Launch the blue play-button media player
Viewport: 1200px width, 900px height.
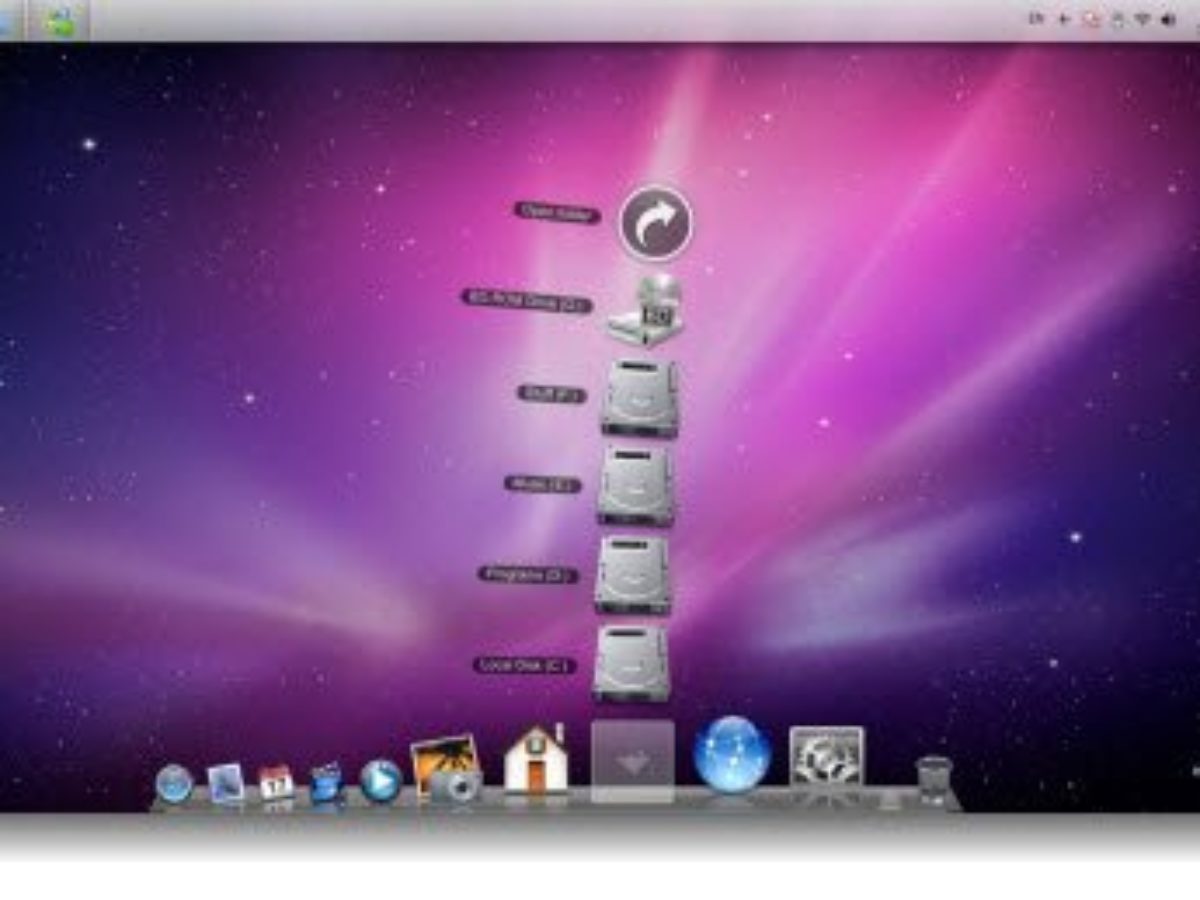click(381, 781)
